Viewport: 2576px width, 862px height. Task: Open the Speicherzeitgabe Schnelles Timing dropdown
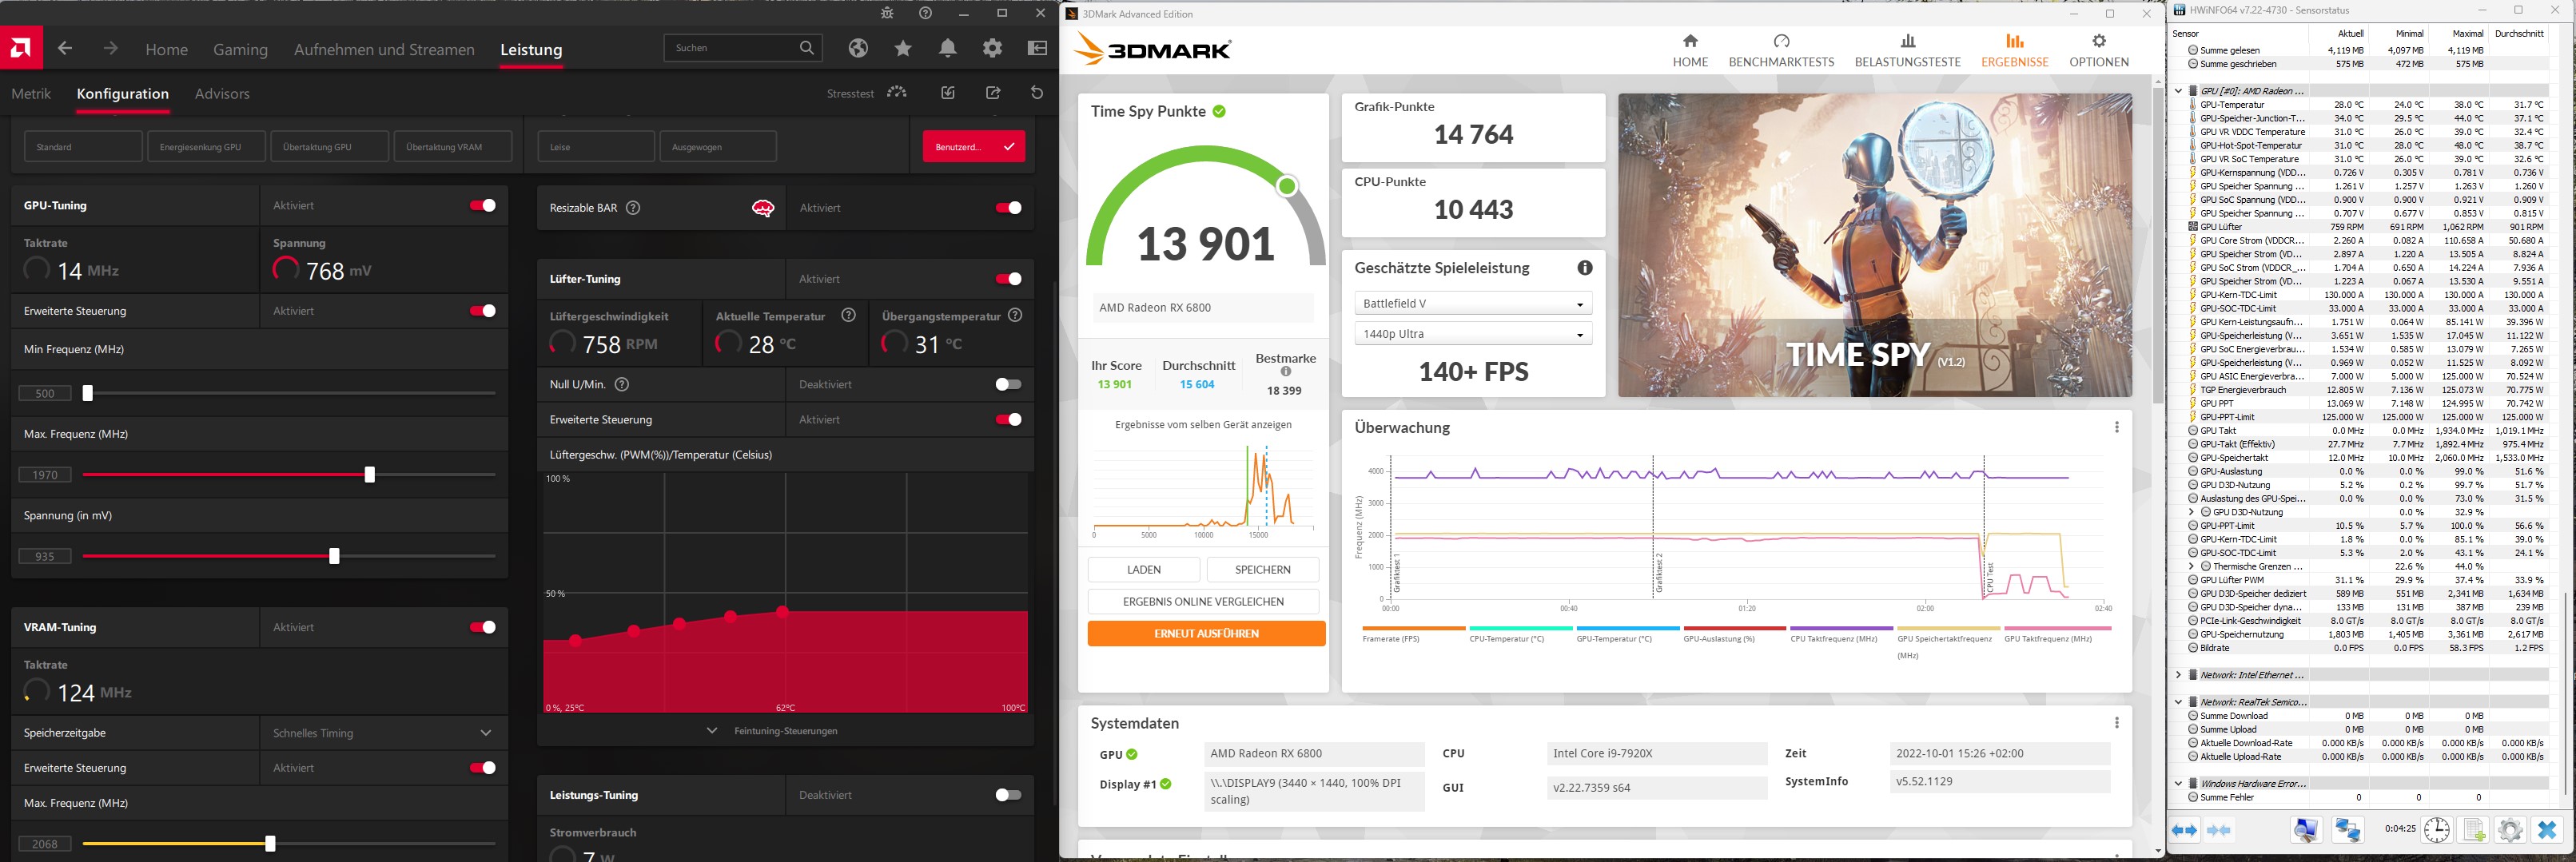(x=384, y=733)
